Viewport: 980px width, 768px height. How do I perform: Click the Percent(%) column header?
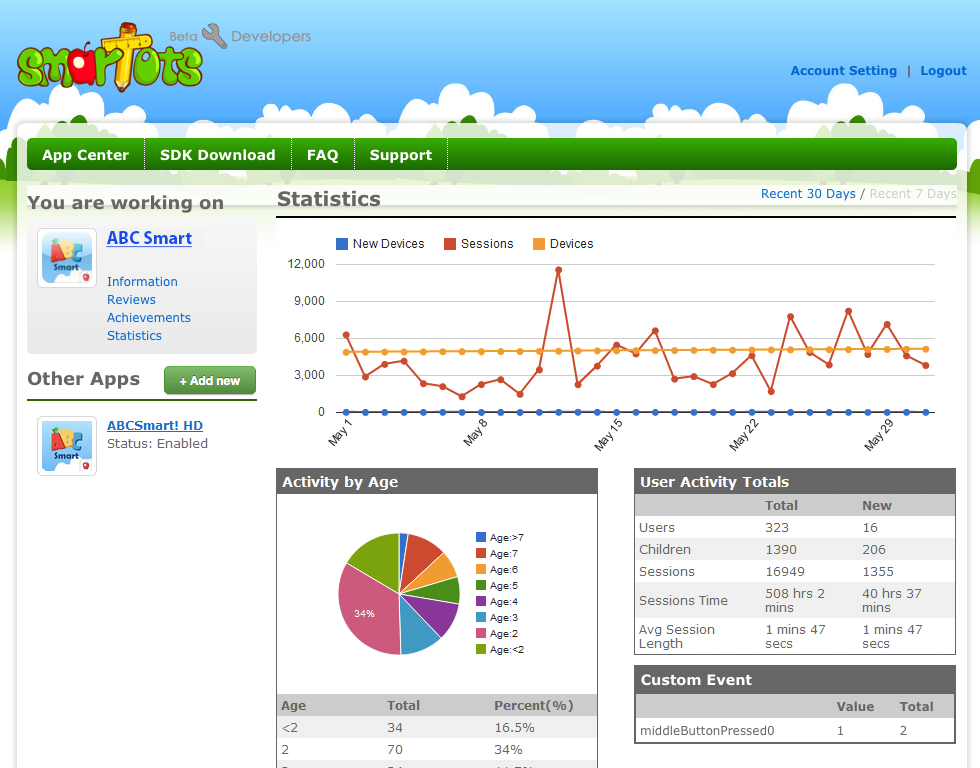534,706
